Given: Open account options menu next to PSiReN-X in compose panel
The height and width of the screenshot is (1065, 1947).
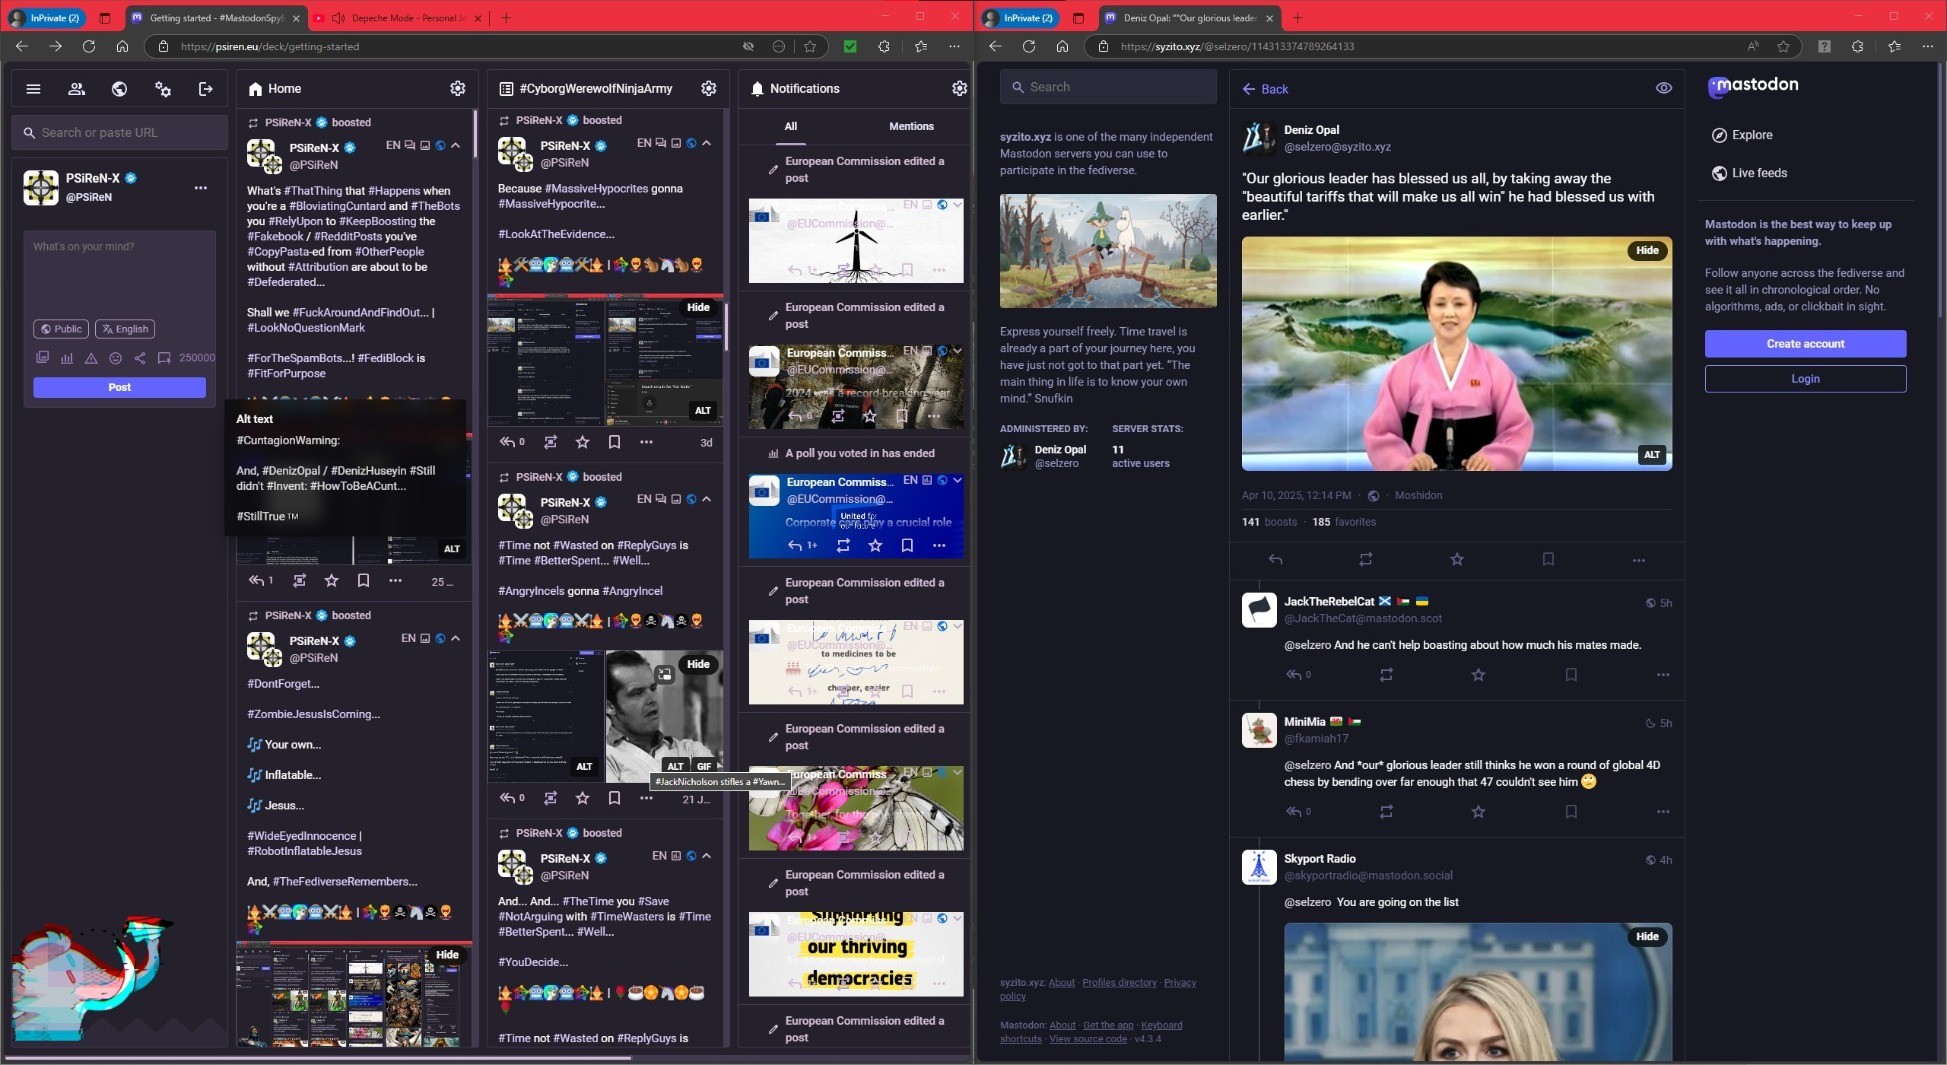Looking at the screenshot, I should (201, 188).
